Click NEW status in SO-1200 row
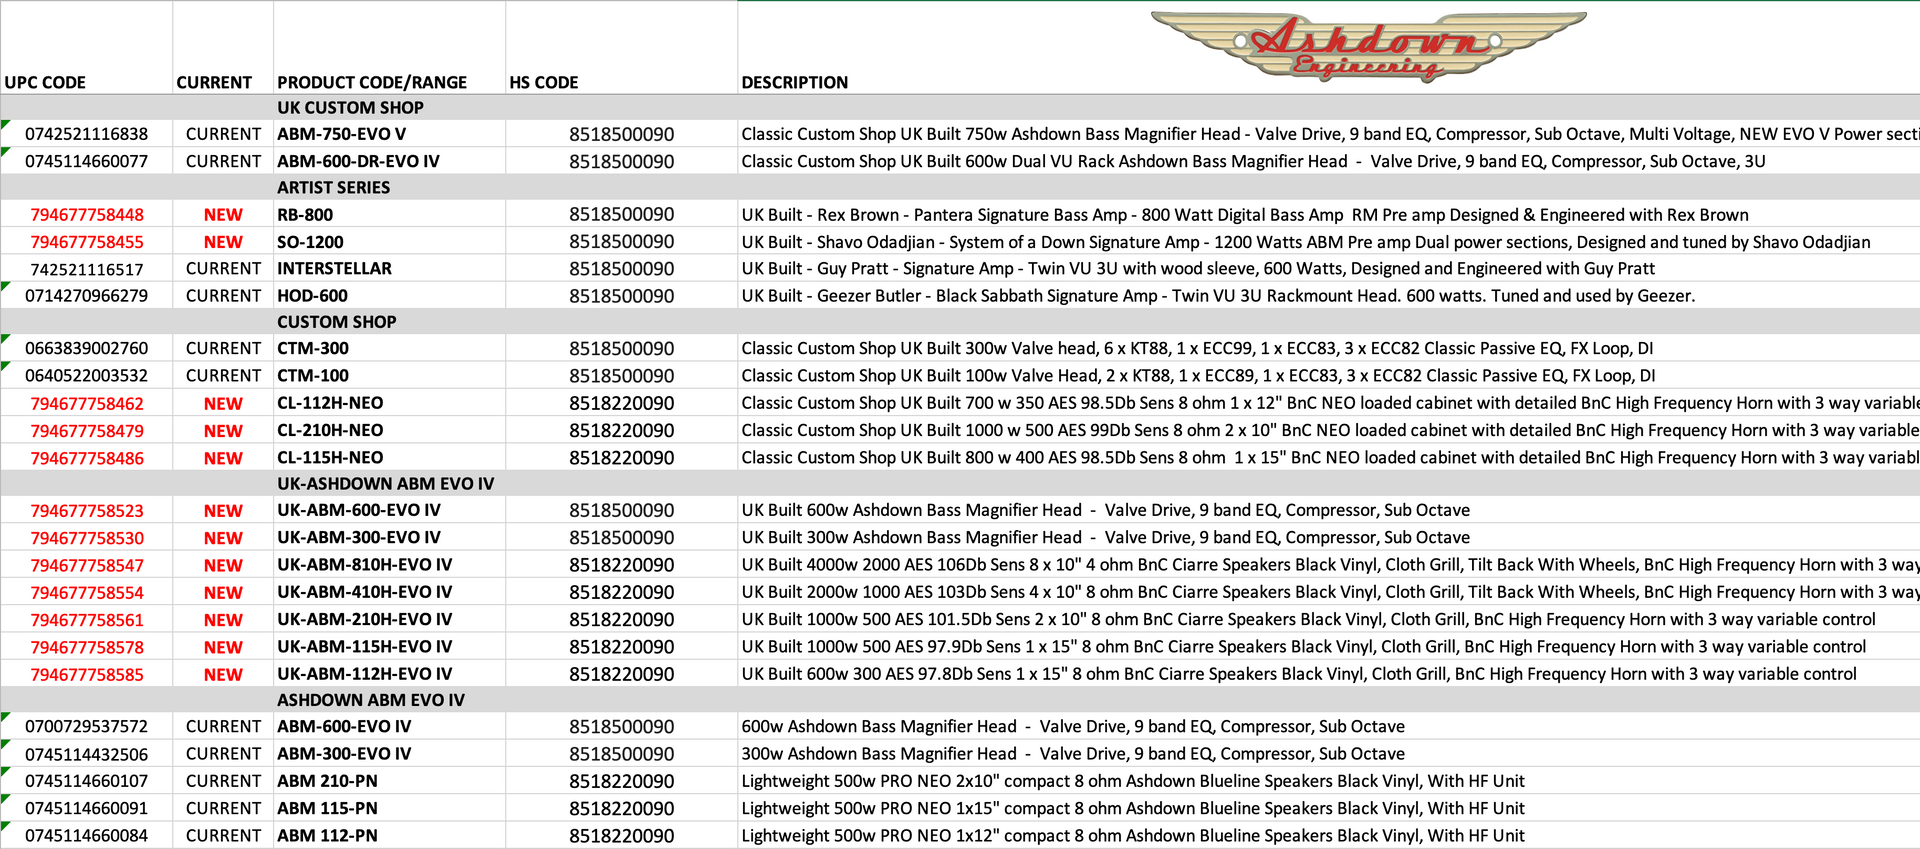This screenshot has width=1920, height=849. point(223,242)
